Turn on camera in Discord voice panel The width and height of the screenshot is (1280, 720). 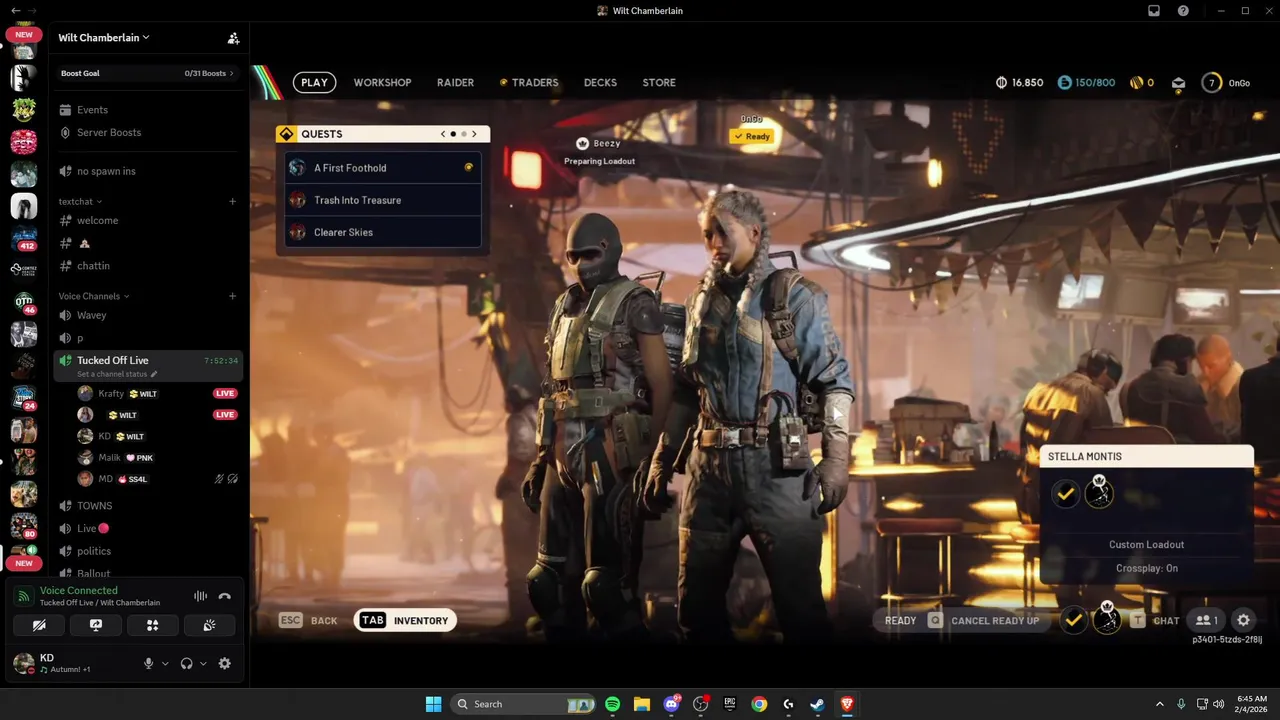(x=39, y=625)
